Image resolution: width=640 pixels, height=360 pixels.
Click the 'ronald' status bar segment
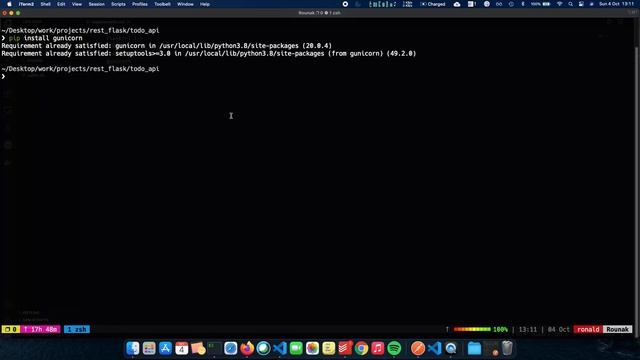(588, 329)
